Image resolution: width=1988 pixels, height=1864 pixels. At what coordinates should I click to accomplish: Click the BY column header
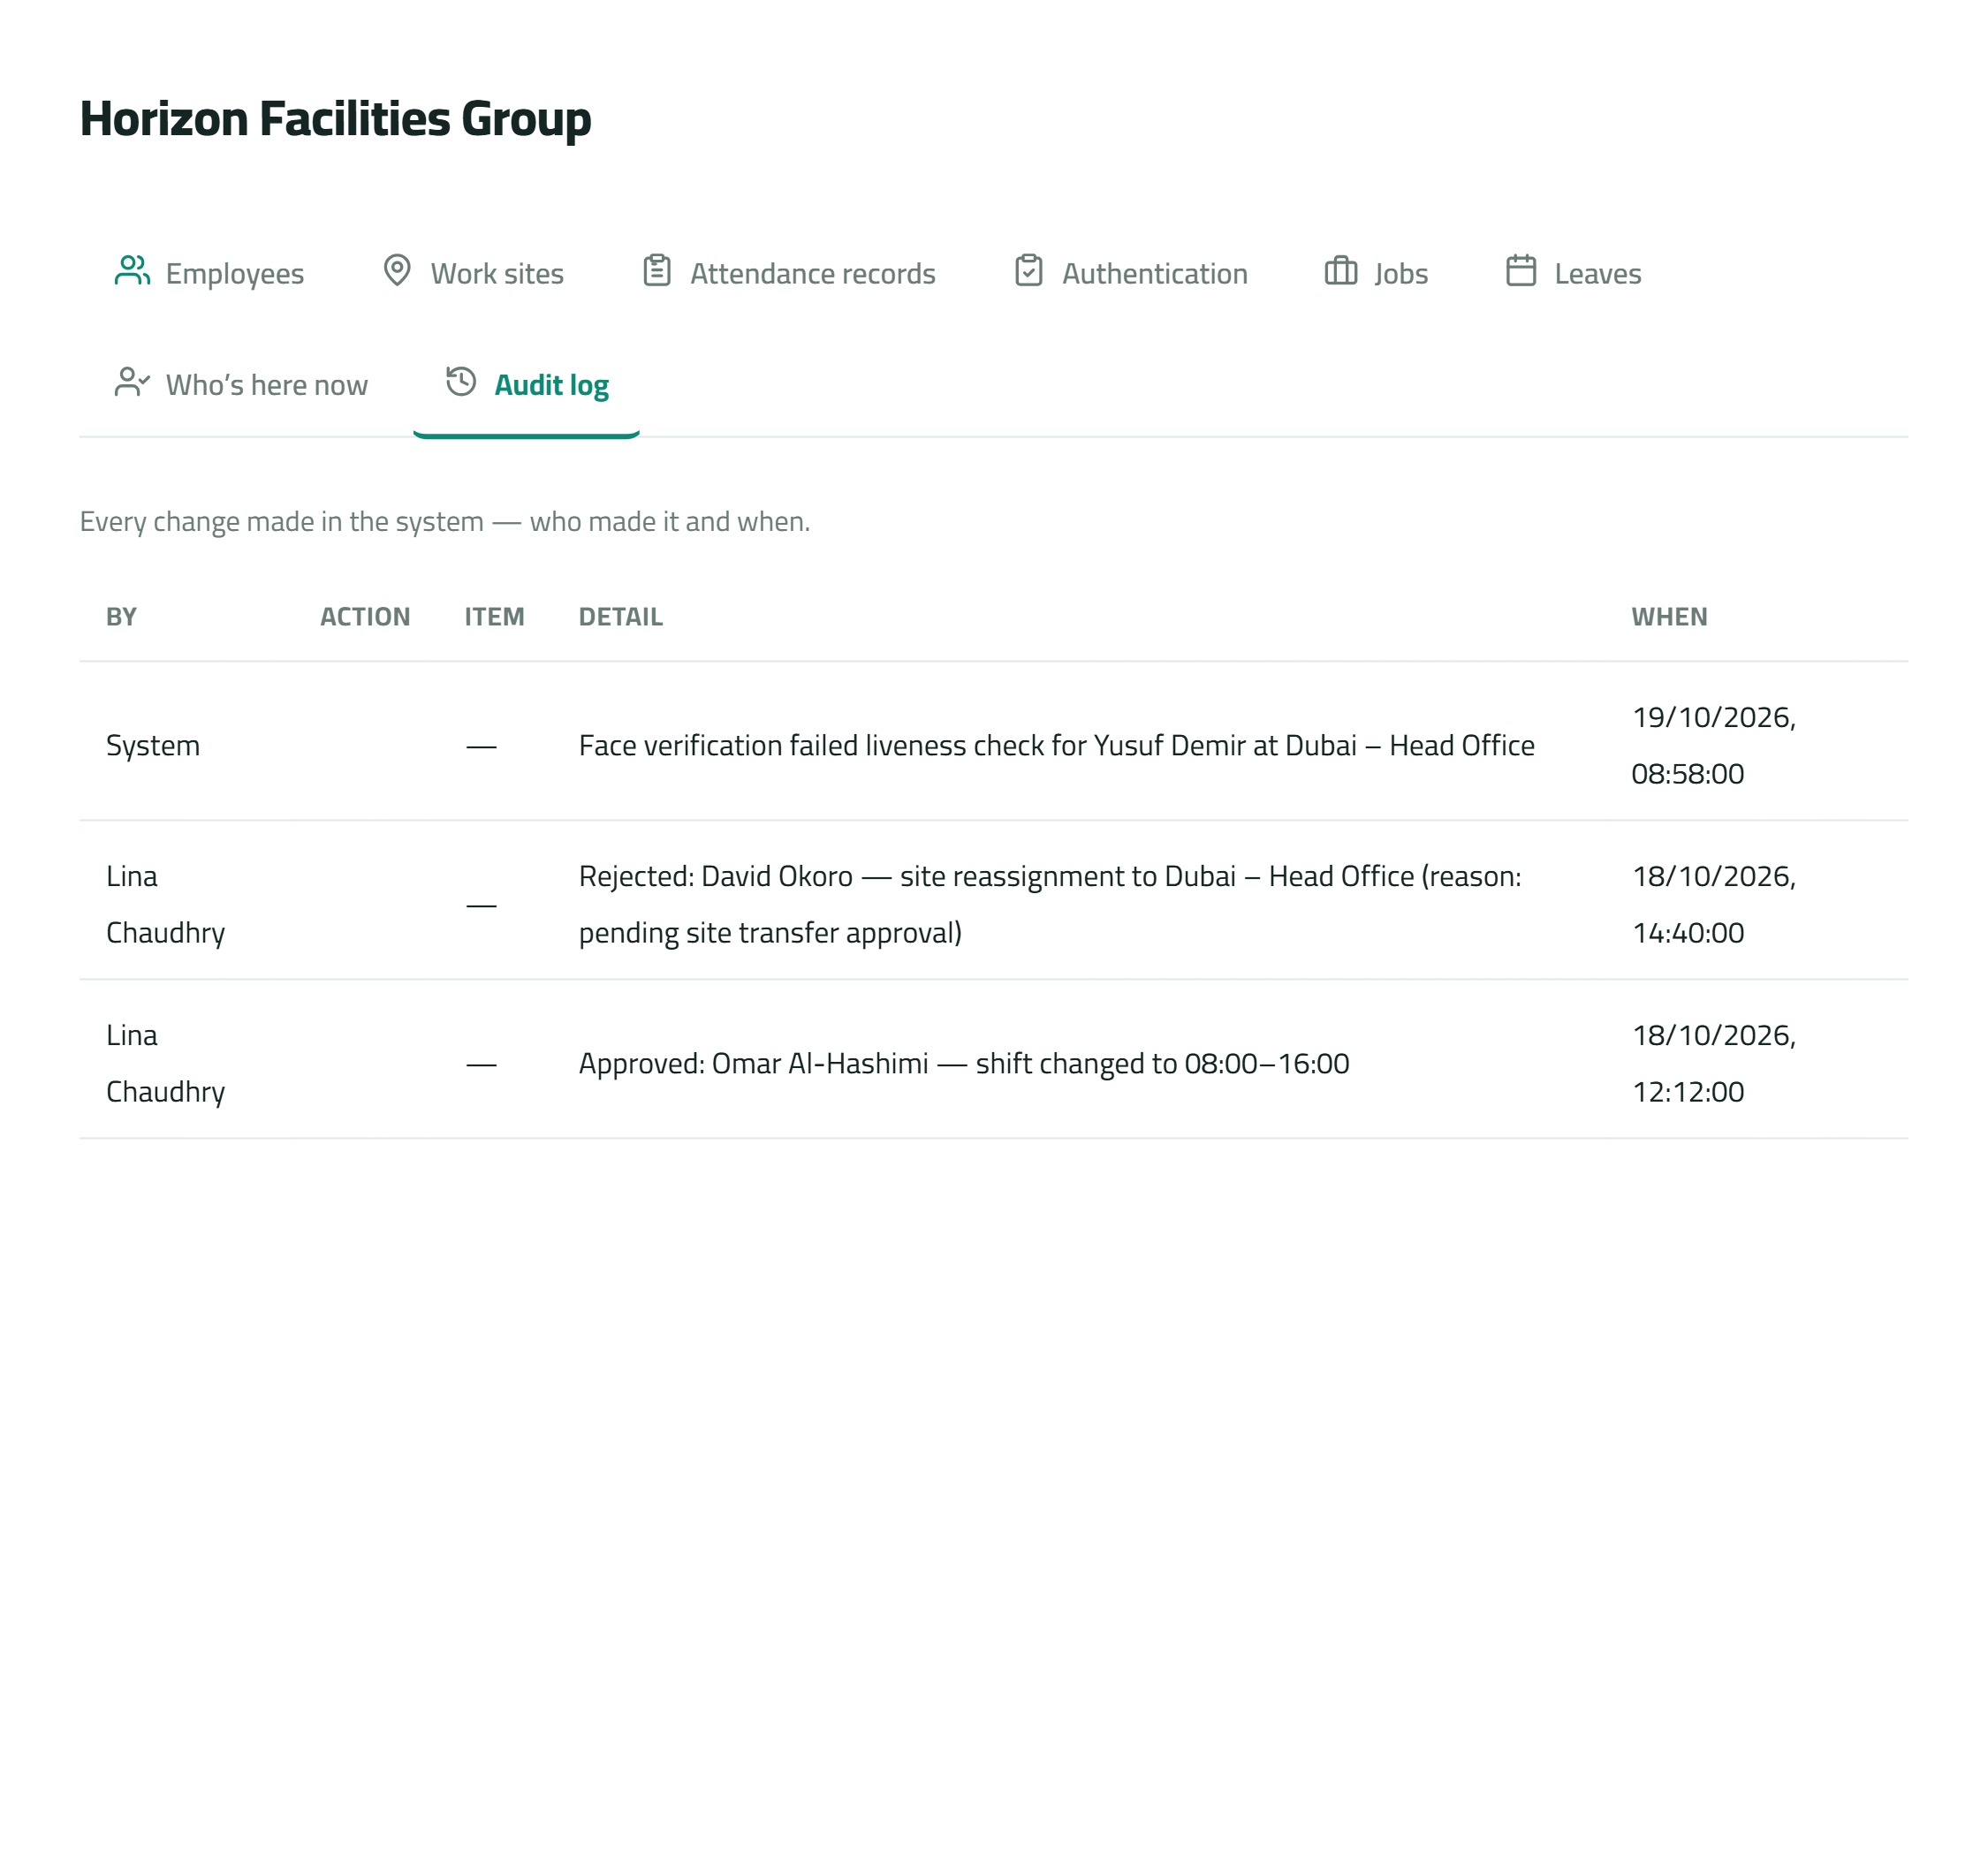tap(122, 617)
